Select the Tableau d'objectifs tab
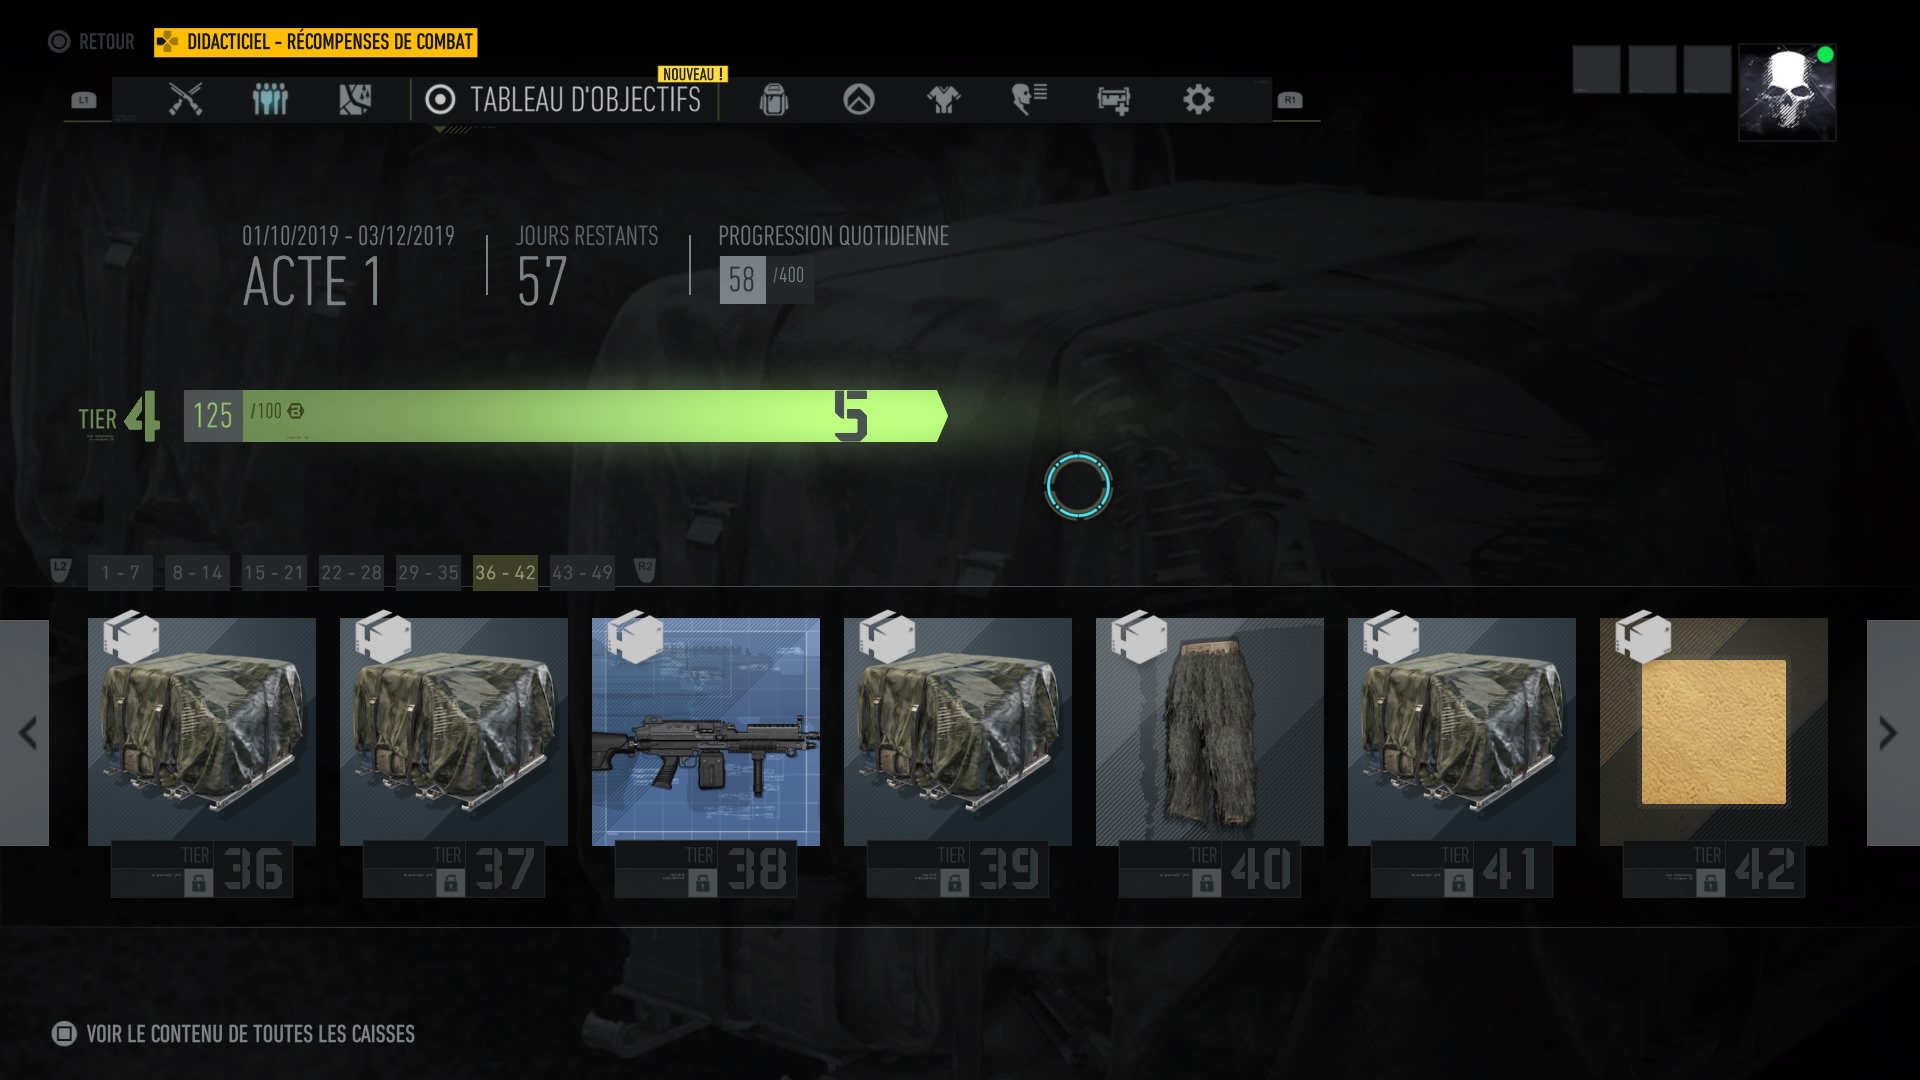This screenshot has width=1920, height=1080. click(x=564, y=99)
